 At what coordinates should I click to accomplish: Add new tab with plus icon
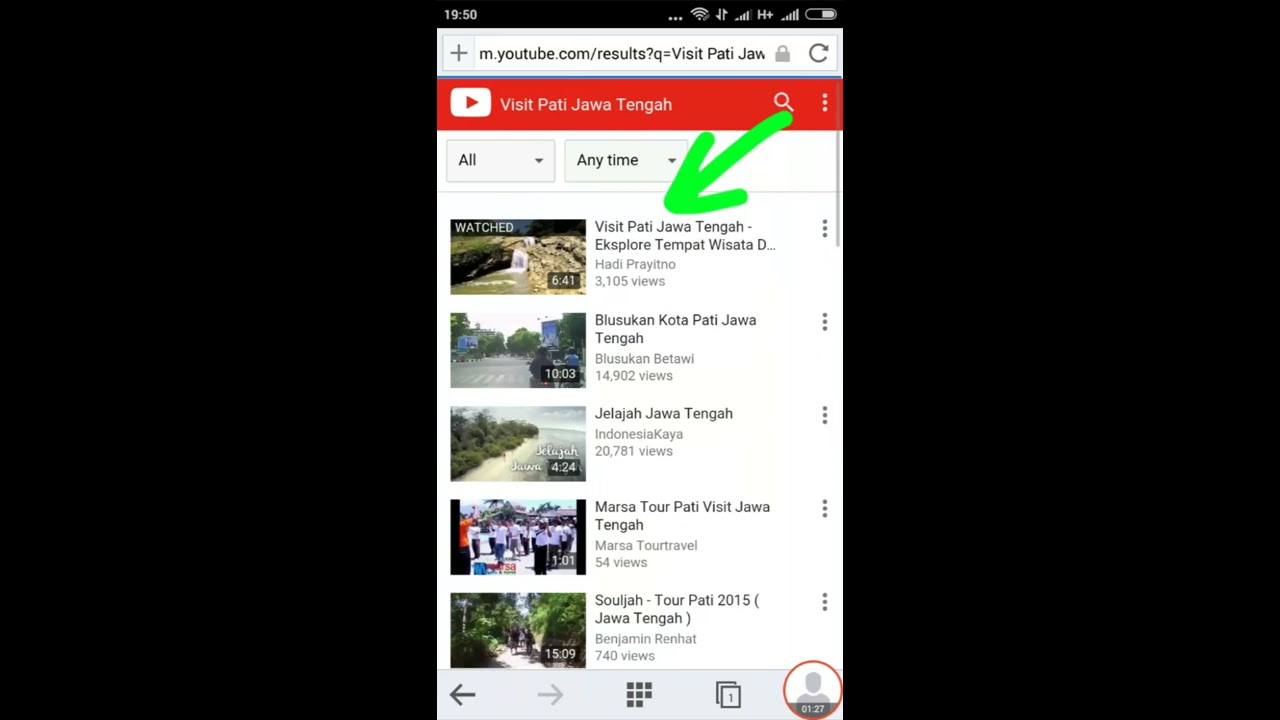[458, 54]
